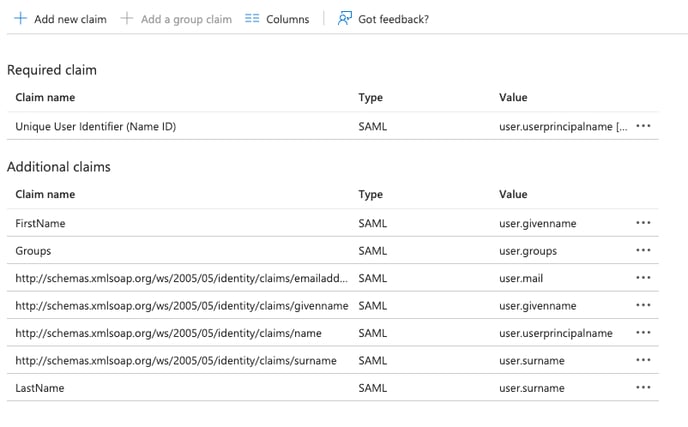
Task: Click the emailaddress claim name
Action: [181, 278]
